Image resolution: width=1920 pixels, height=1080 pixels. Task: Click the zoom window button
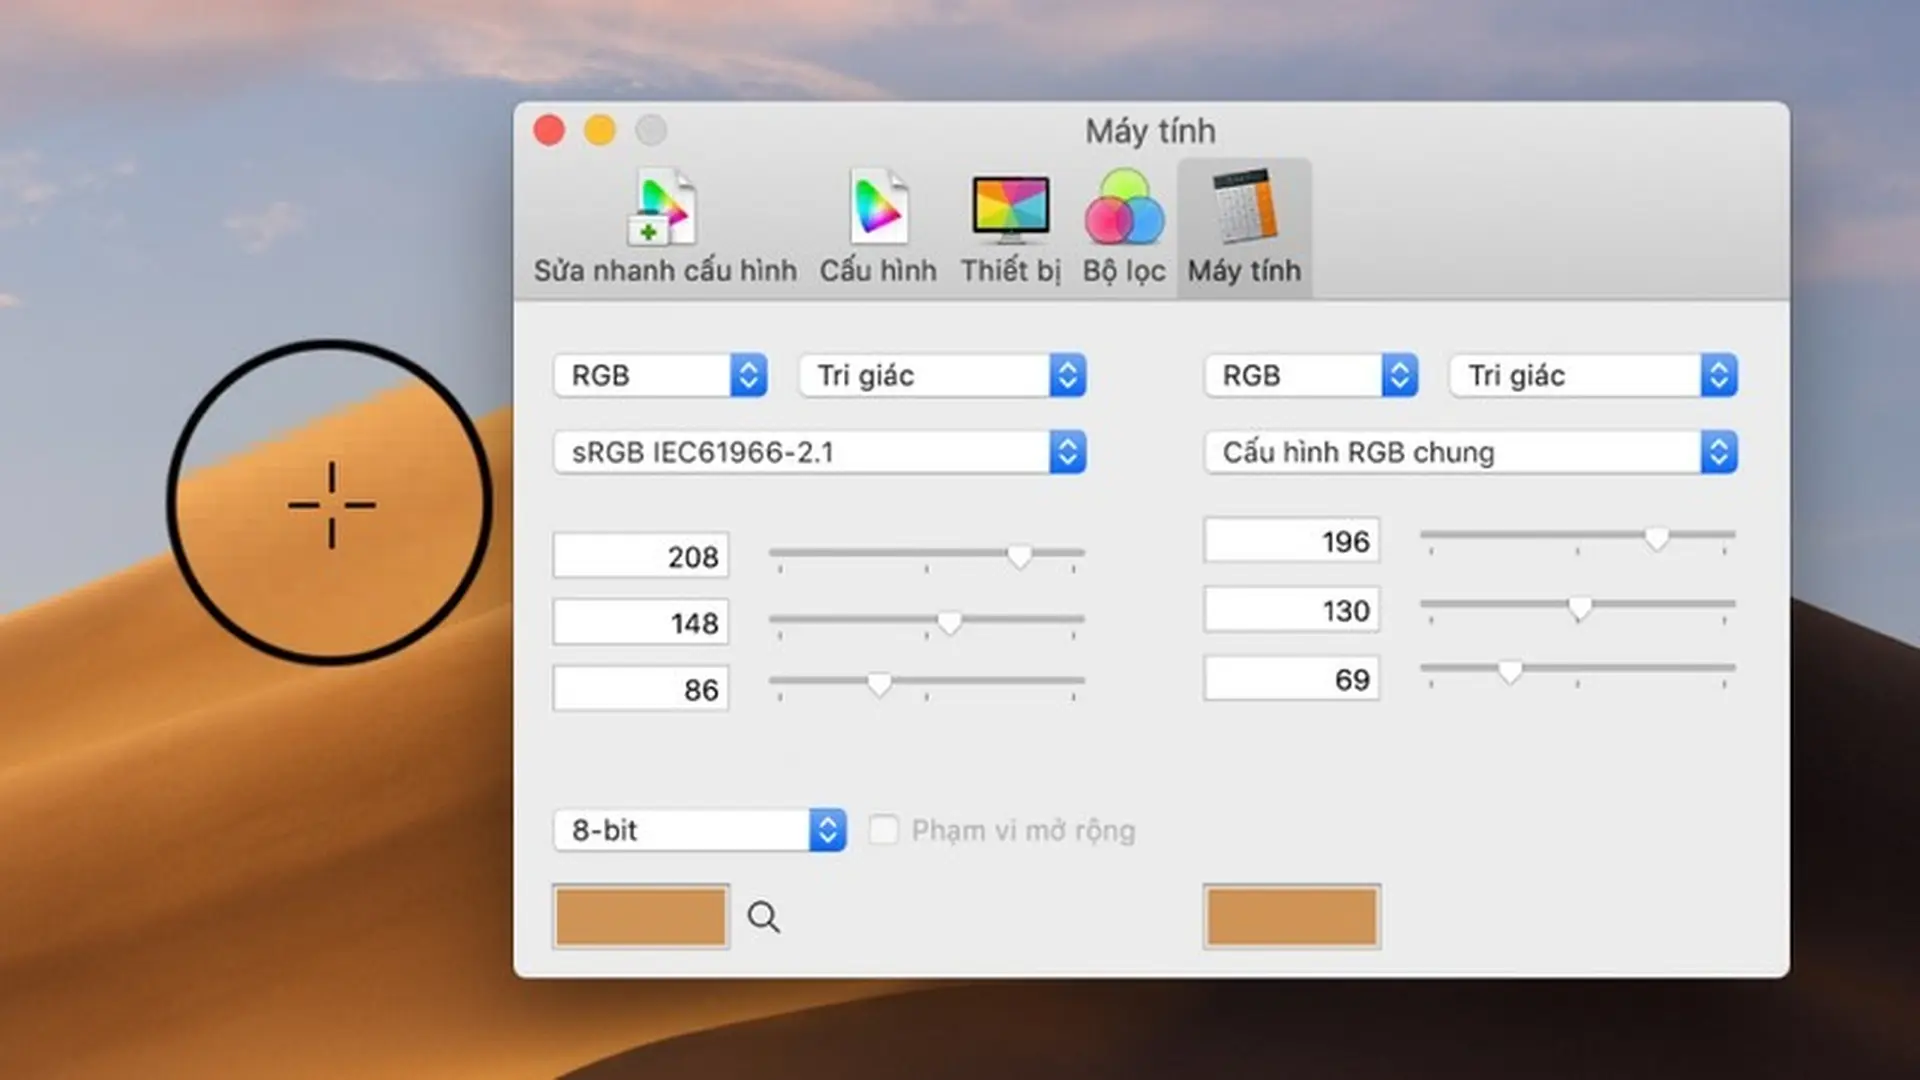pos(652,130)
